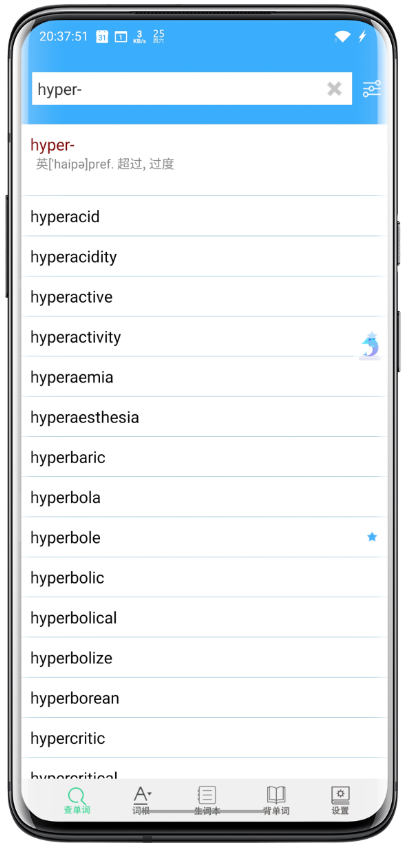Switch to the 词根 word roots tab
404x848 pixels.
tap(141, 801)
